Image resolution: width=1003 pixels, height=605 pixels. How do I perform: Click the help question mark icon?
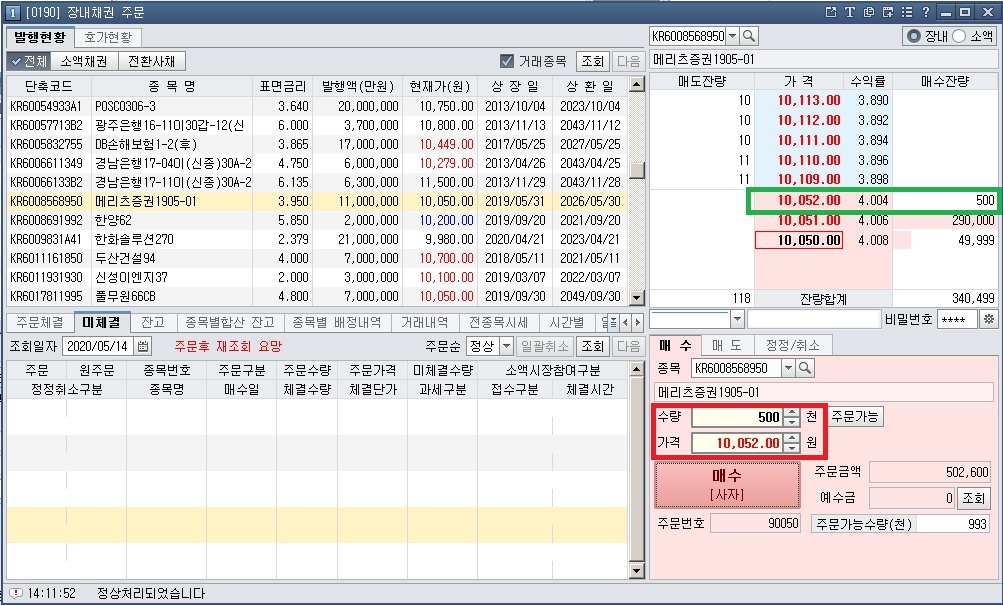coord(926,12)
